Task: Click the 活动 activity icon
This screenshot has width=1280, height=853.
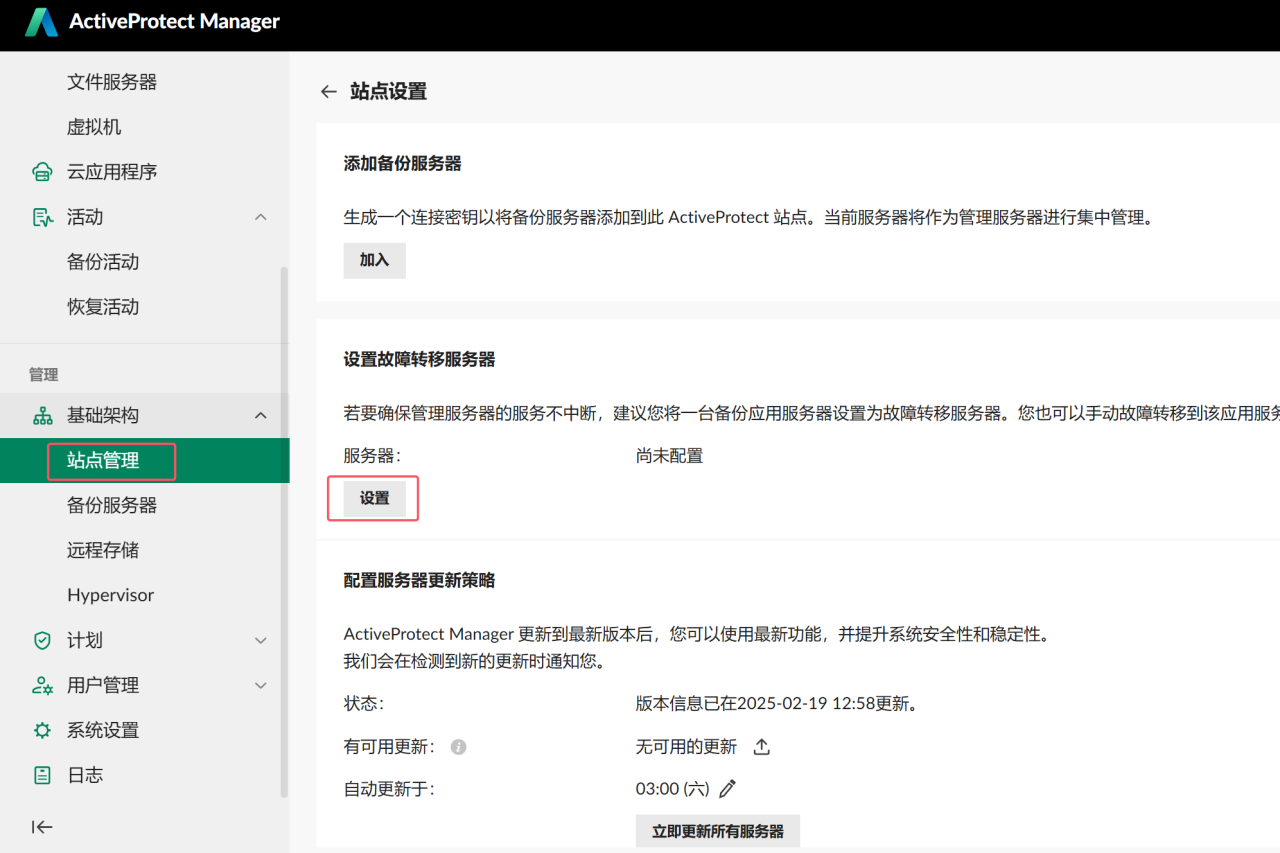Action: [x=42, y=217]
